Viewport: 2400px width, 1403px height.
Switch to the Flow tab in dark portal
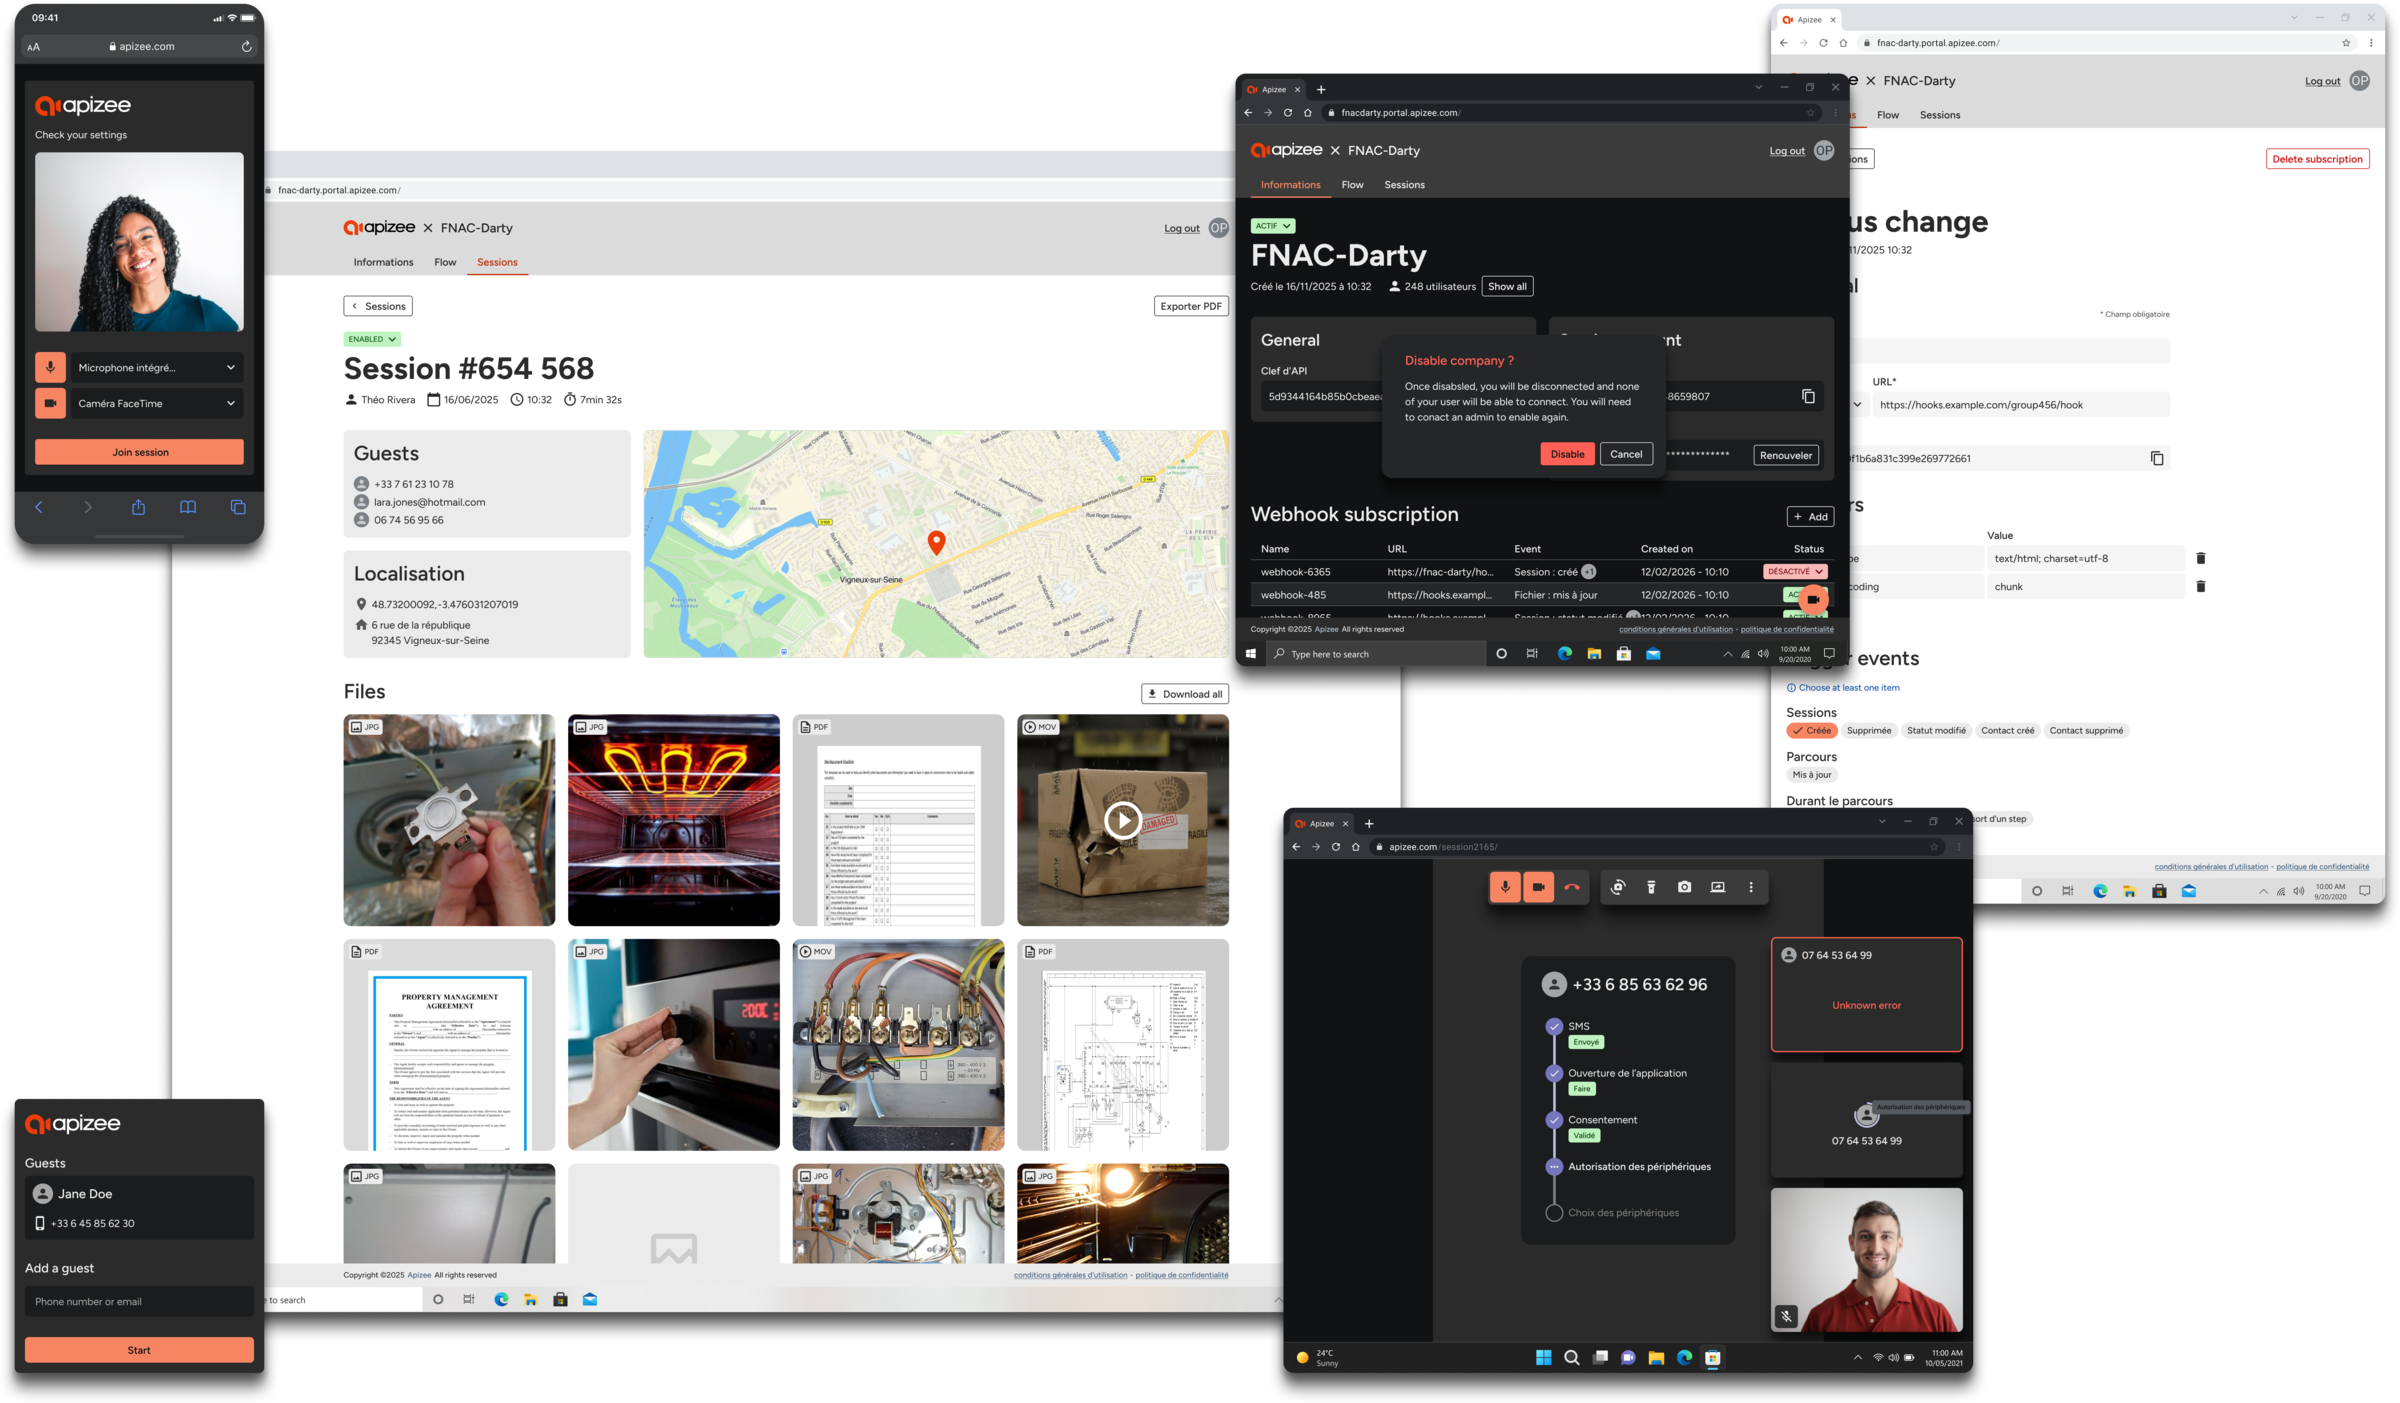pos(1352,185)
